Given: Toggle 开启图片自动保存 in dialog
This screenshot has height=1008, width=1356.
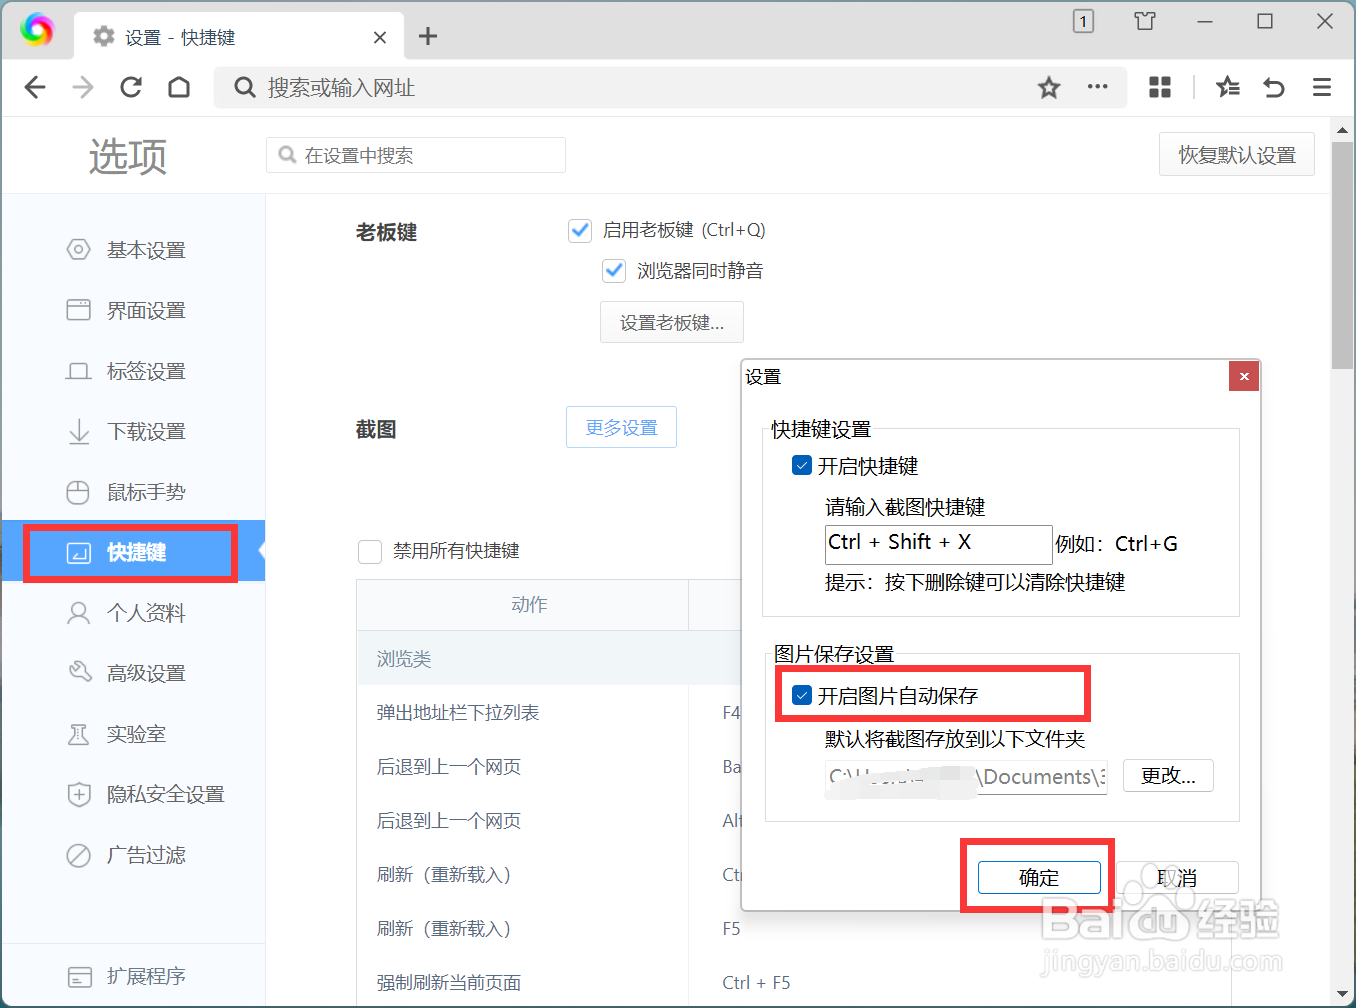Looking at the screenshot, I should coord(801,694).
